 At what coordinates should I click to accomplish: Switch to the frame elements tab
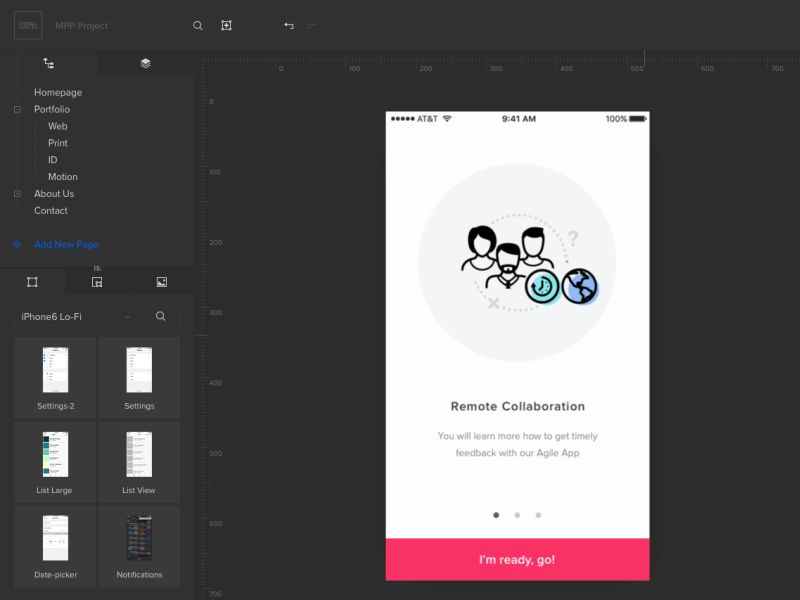pyautogui.click(x=32, y=281)
